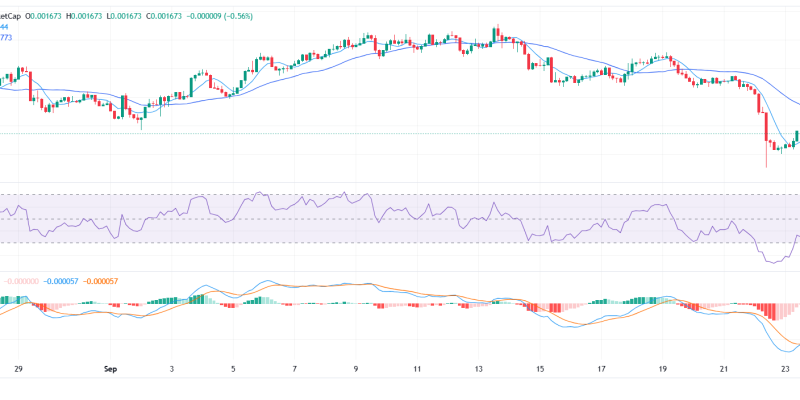The height and width of the screenshot is (400, 800).
Task: Click the 9 date label on time axis
Action: click(x=356, y=369)
